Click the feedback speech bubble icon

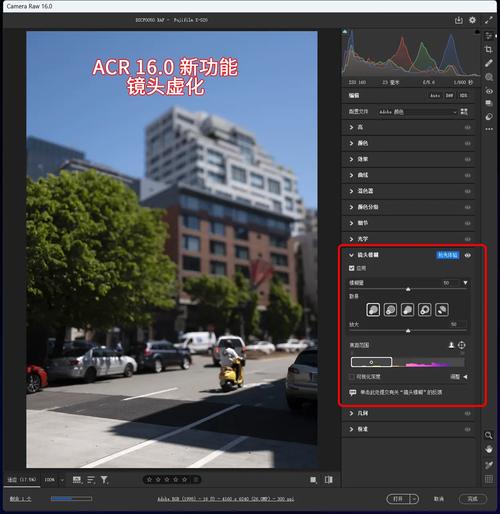point(353,393)
